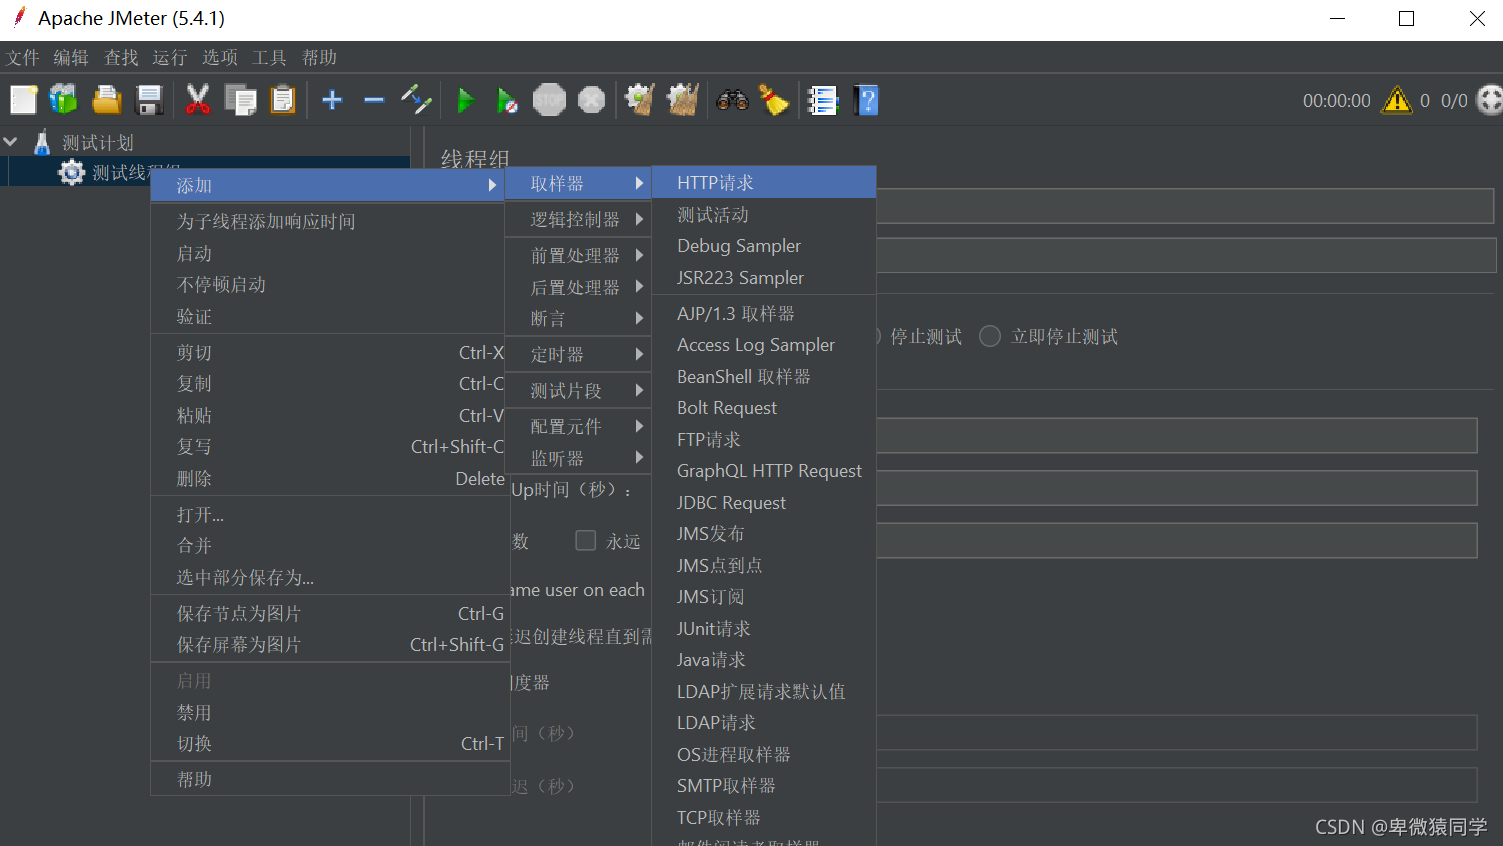Click the thread group name input field
Image resolution: width=1503 pixels, height=846 pixels.
[1185, 205]
